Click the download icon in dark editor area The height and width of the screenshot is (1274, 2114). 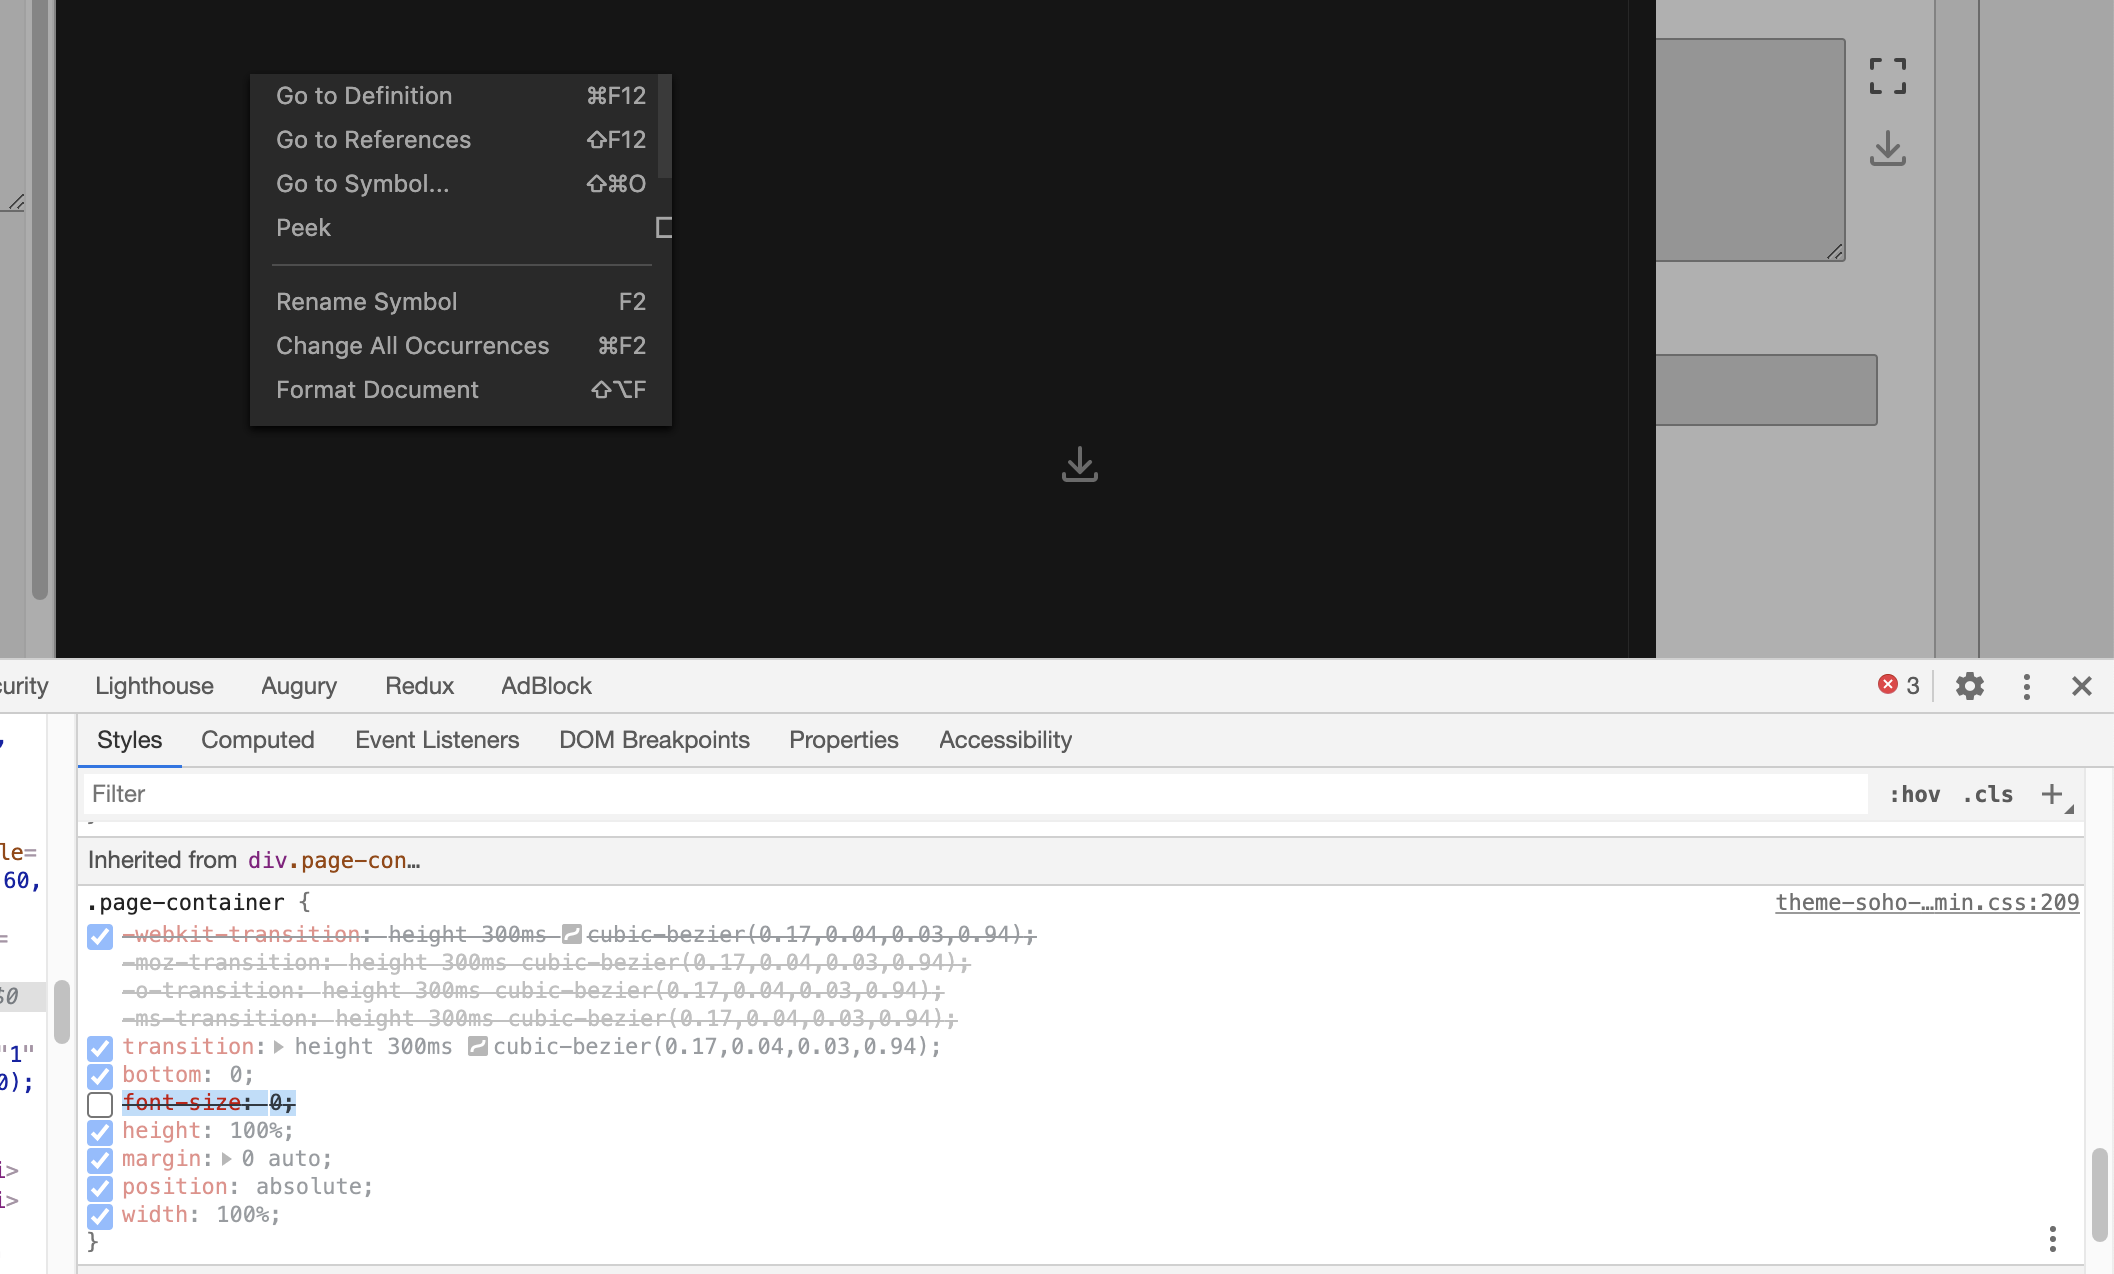point(1079,465)
